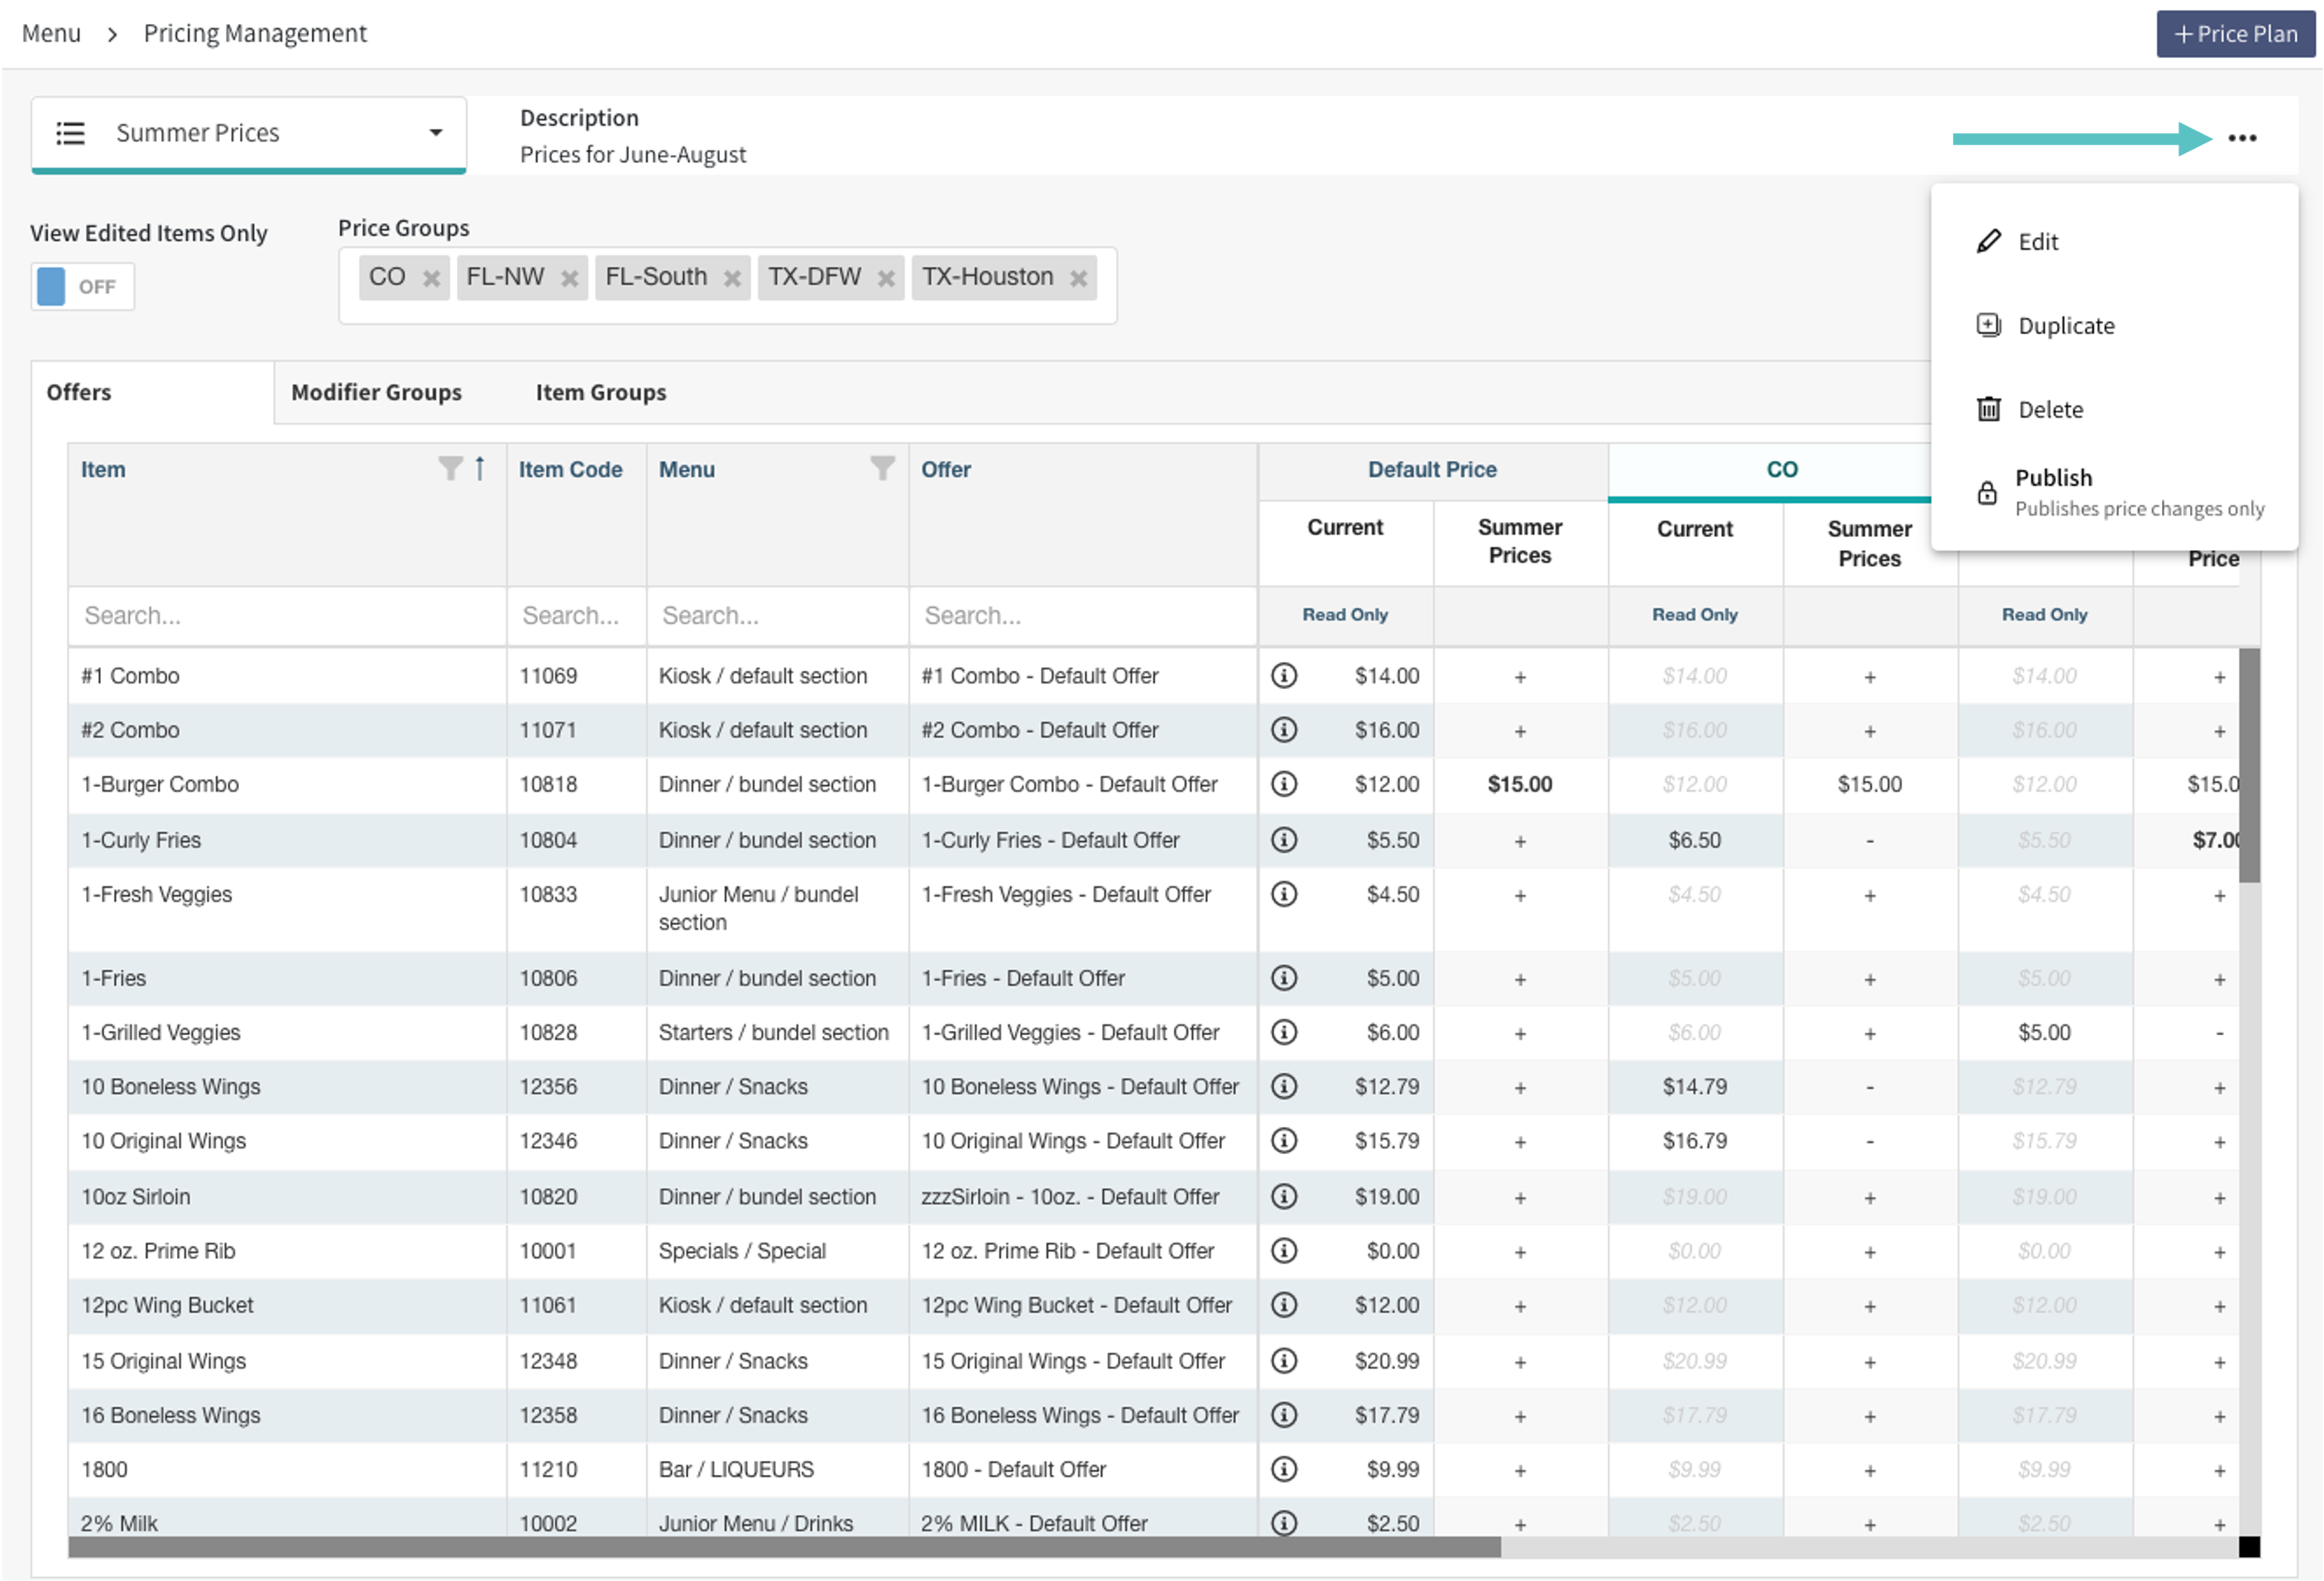Expand the Summer Prices plan dropdown
This screenshot has width=2324, height=1581.
tap(436, 133)
